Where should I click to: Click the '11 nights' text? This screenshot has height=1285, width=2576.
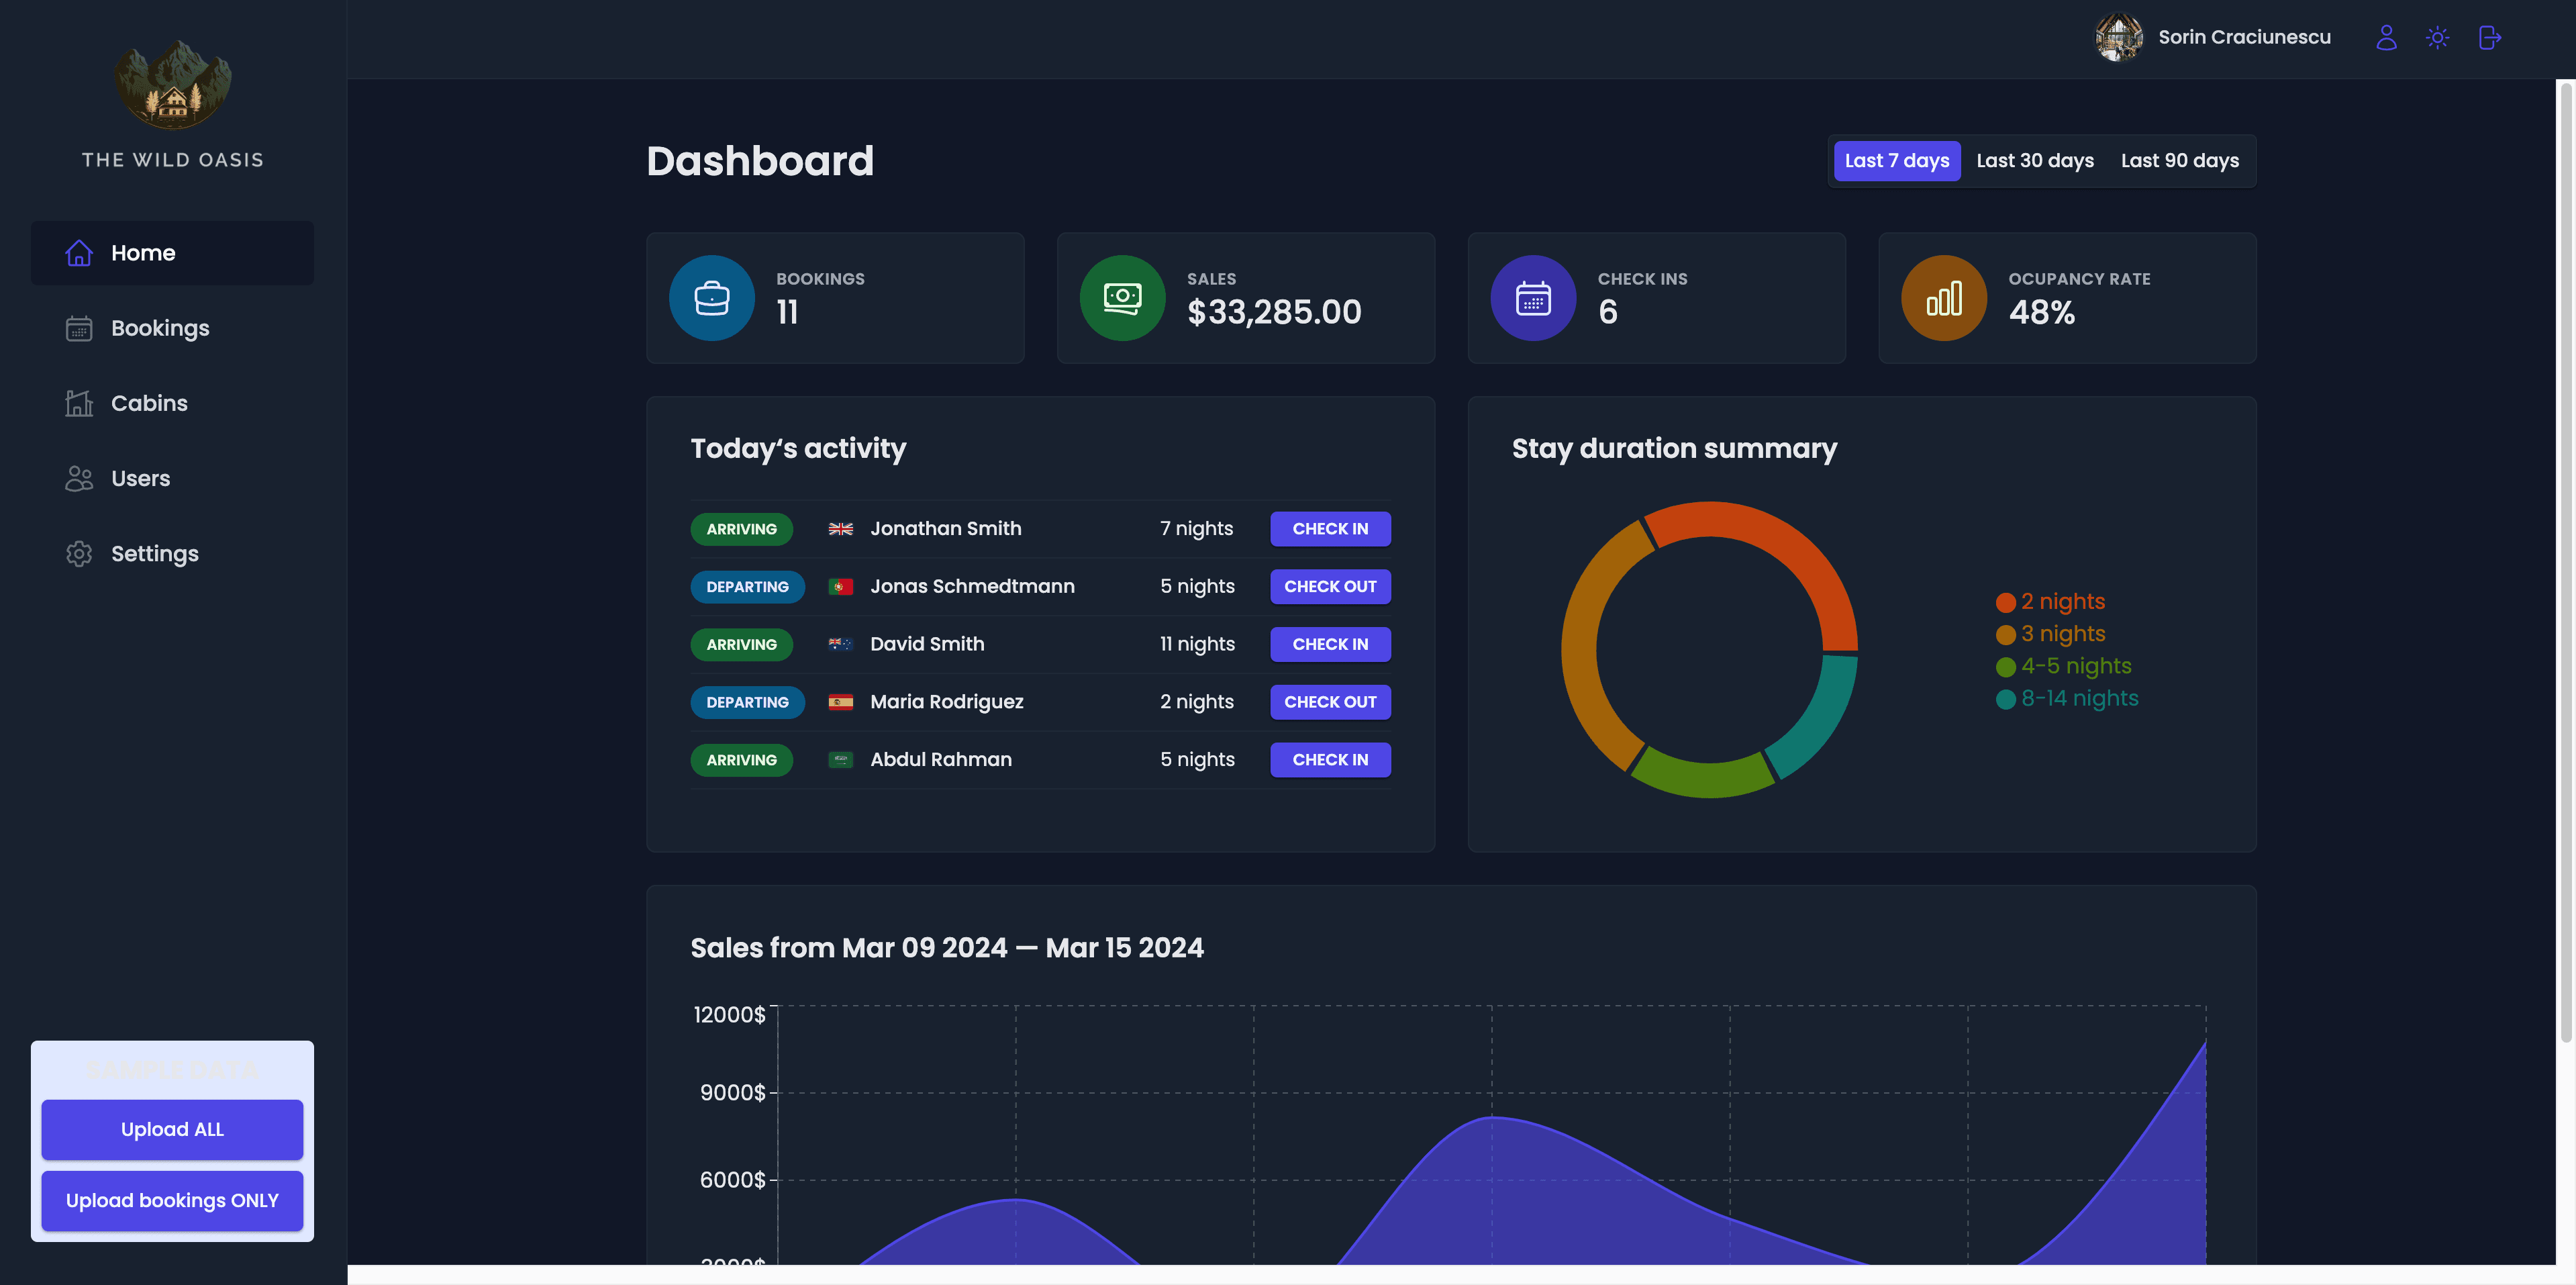coord(1197,644)
